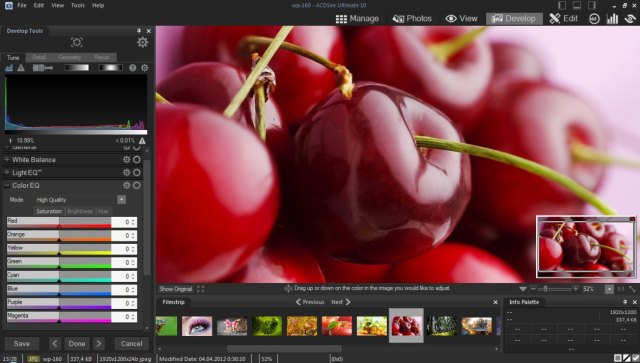Click the Save button
640x363 pixels.
[22, 344]
